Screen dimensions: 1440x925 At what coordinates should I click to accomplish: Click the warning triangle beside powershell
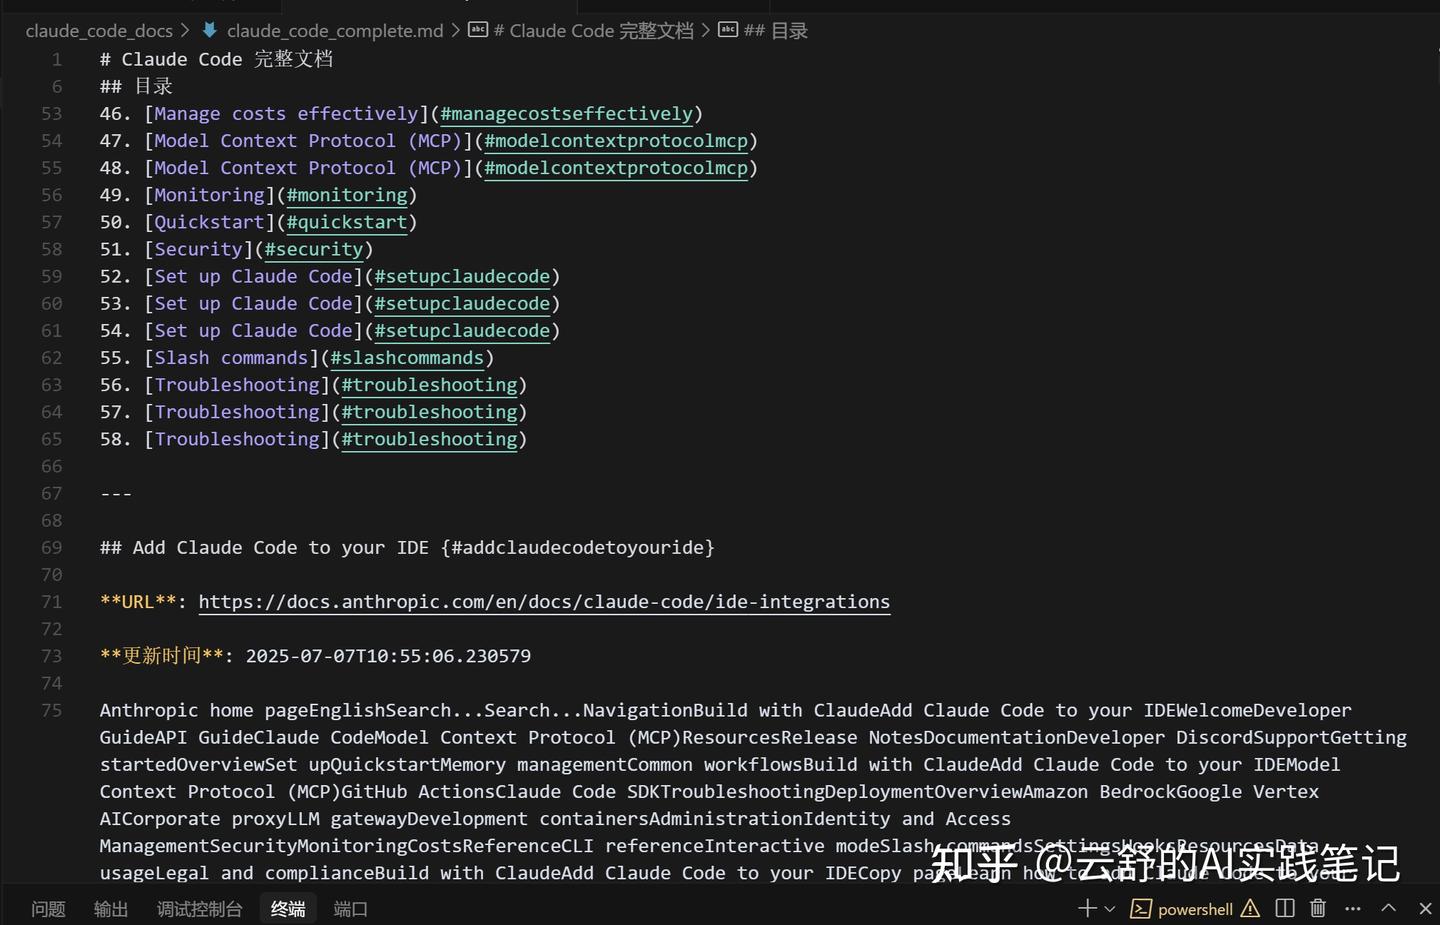tap(1250, 909)
